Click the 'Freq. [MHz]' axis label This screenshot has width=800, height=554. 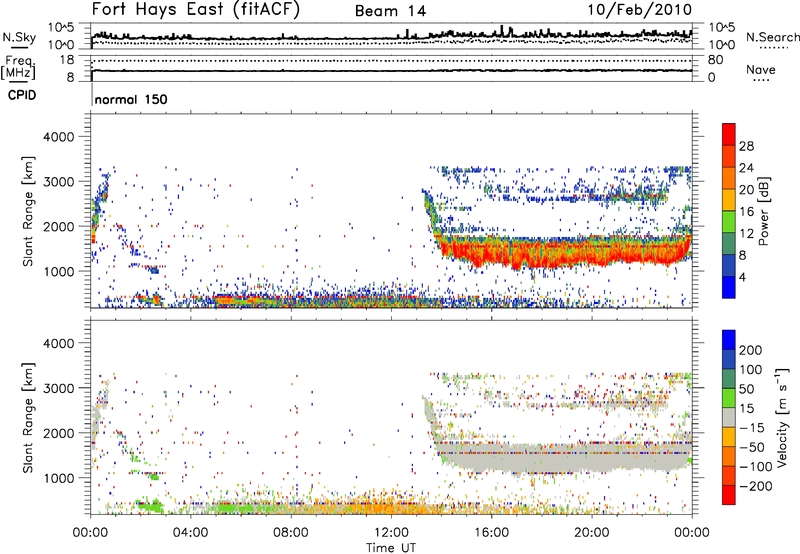point(18,67)
